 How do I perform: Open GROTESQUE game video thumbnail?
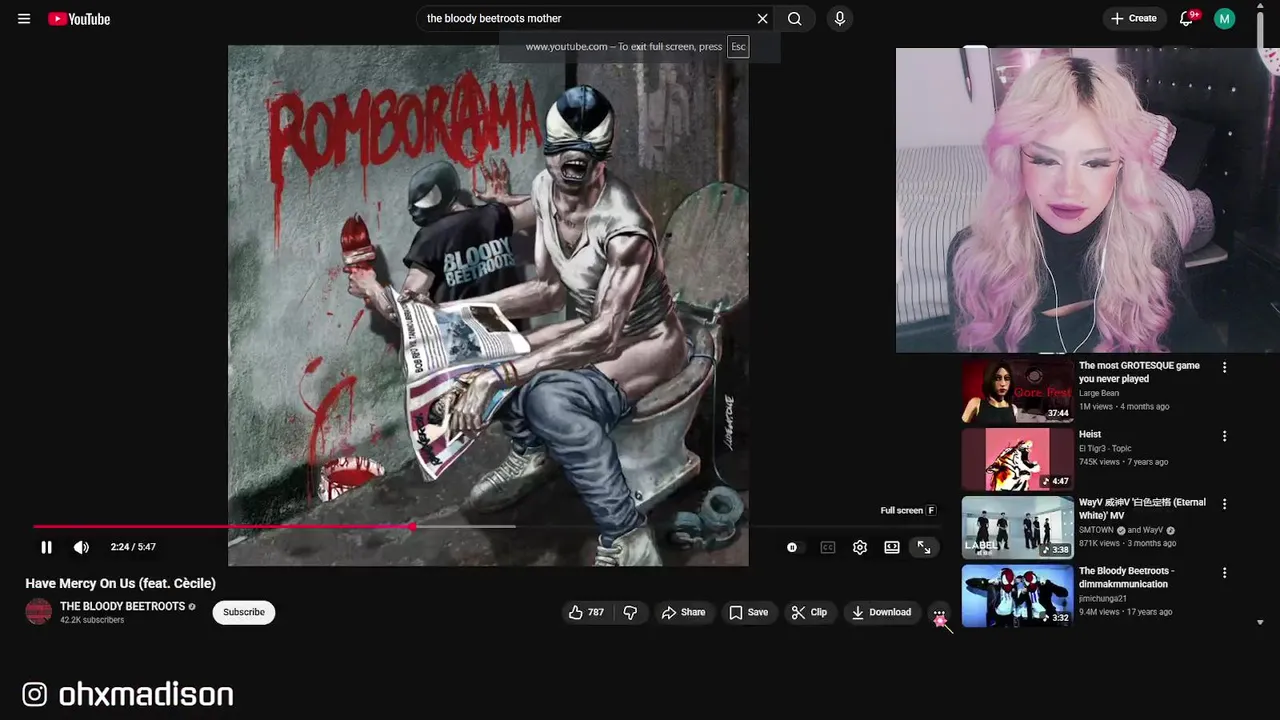pyautogui.click(x=1017, y=391)
